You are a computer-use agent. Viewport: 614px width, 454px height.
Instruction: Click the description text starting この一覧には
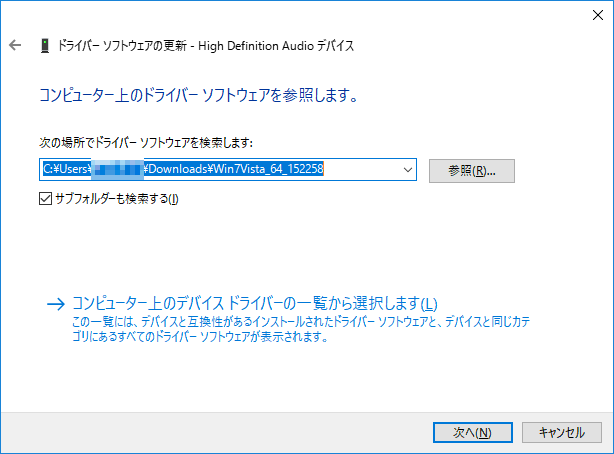point(301,329)
